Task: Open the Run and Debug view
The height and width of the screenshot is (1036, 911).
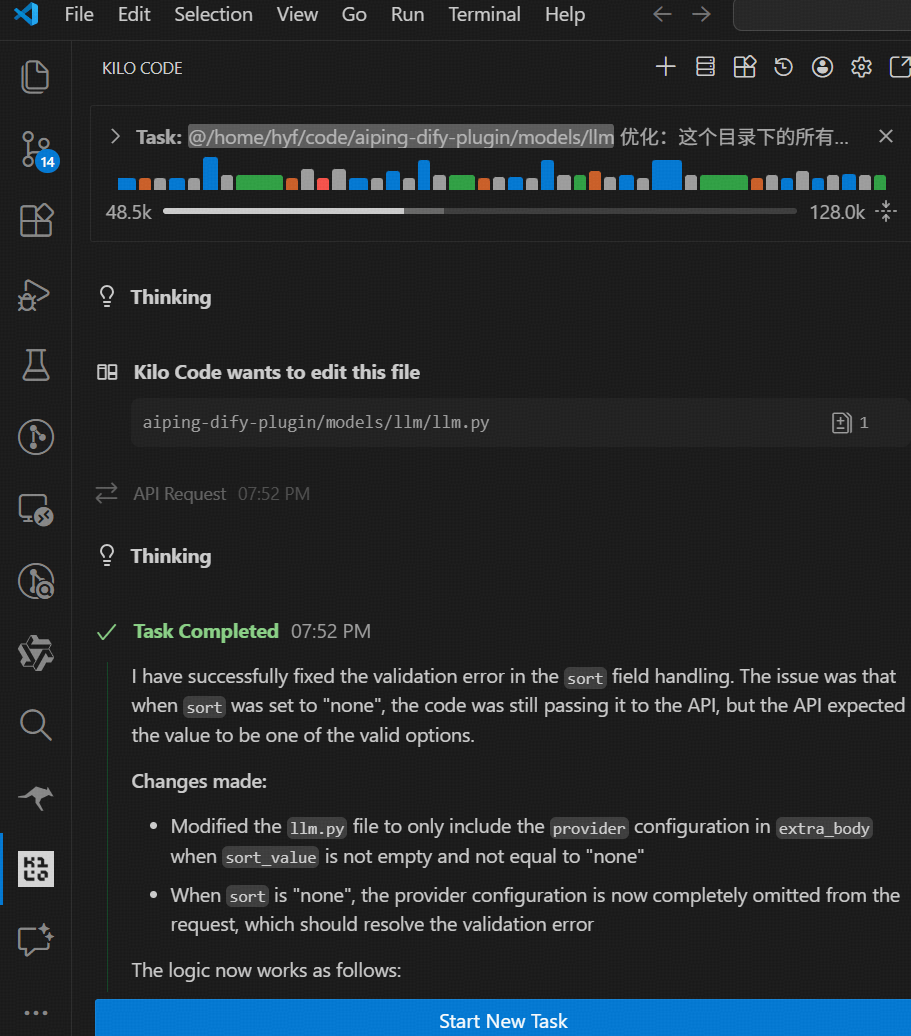Action: pyautogui.click(x=36, y=294)
